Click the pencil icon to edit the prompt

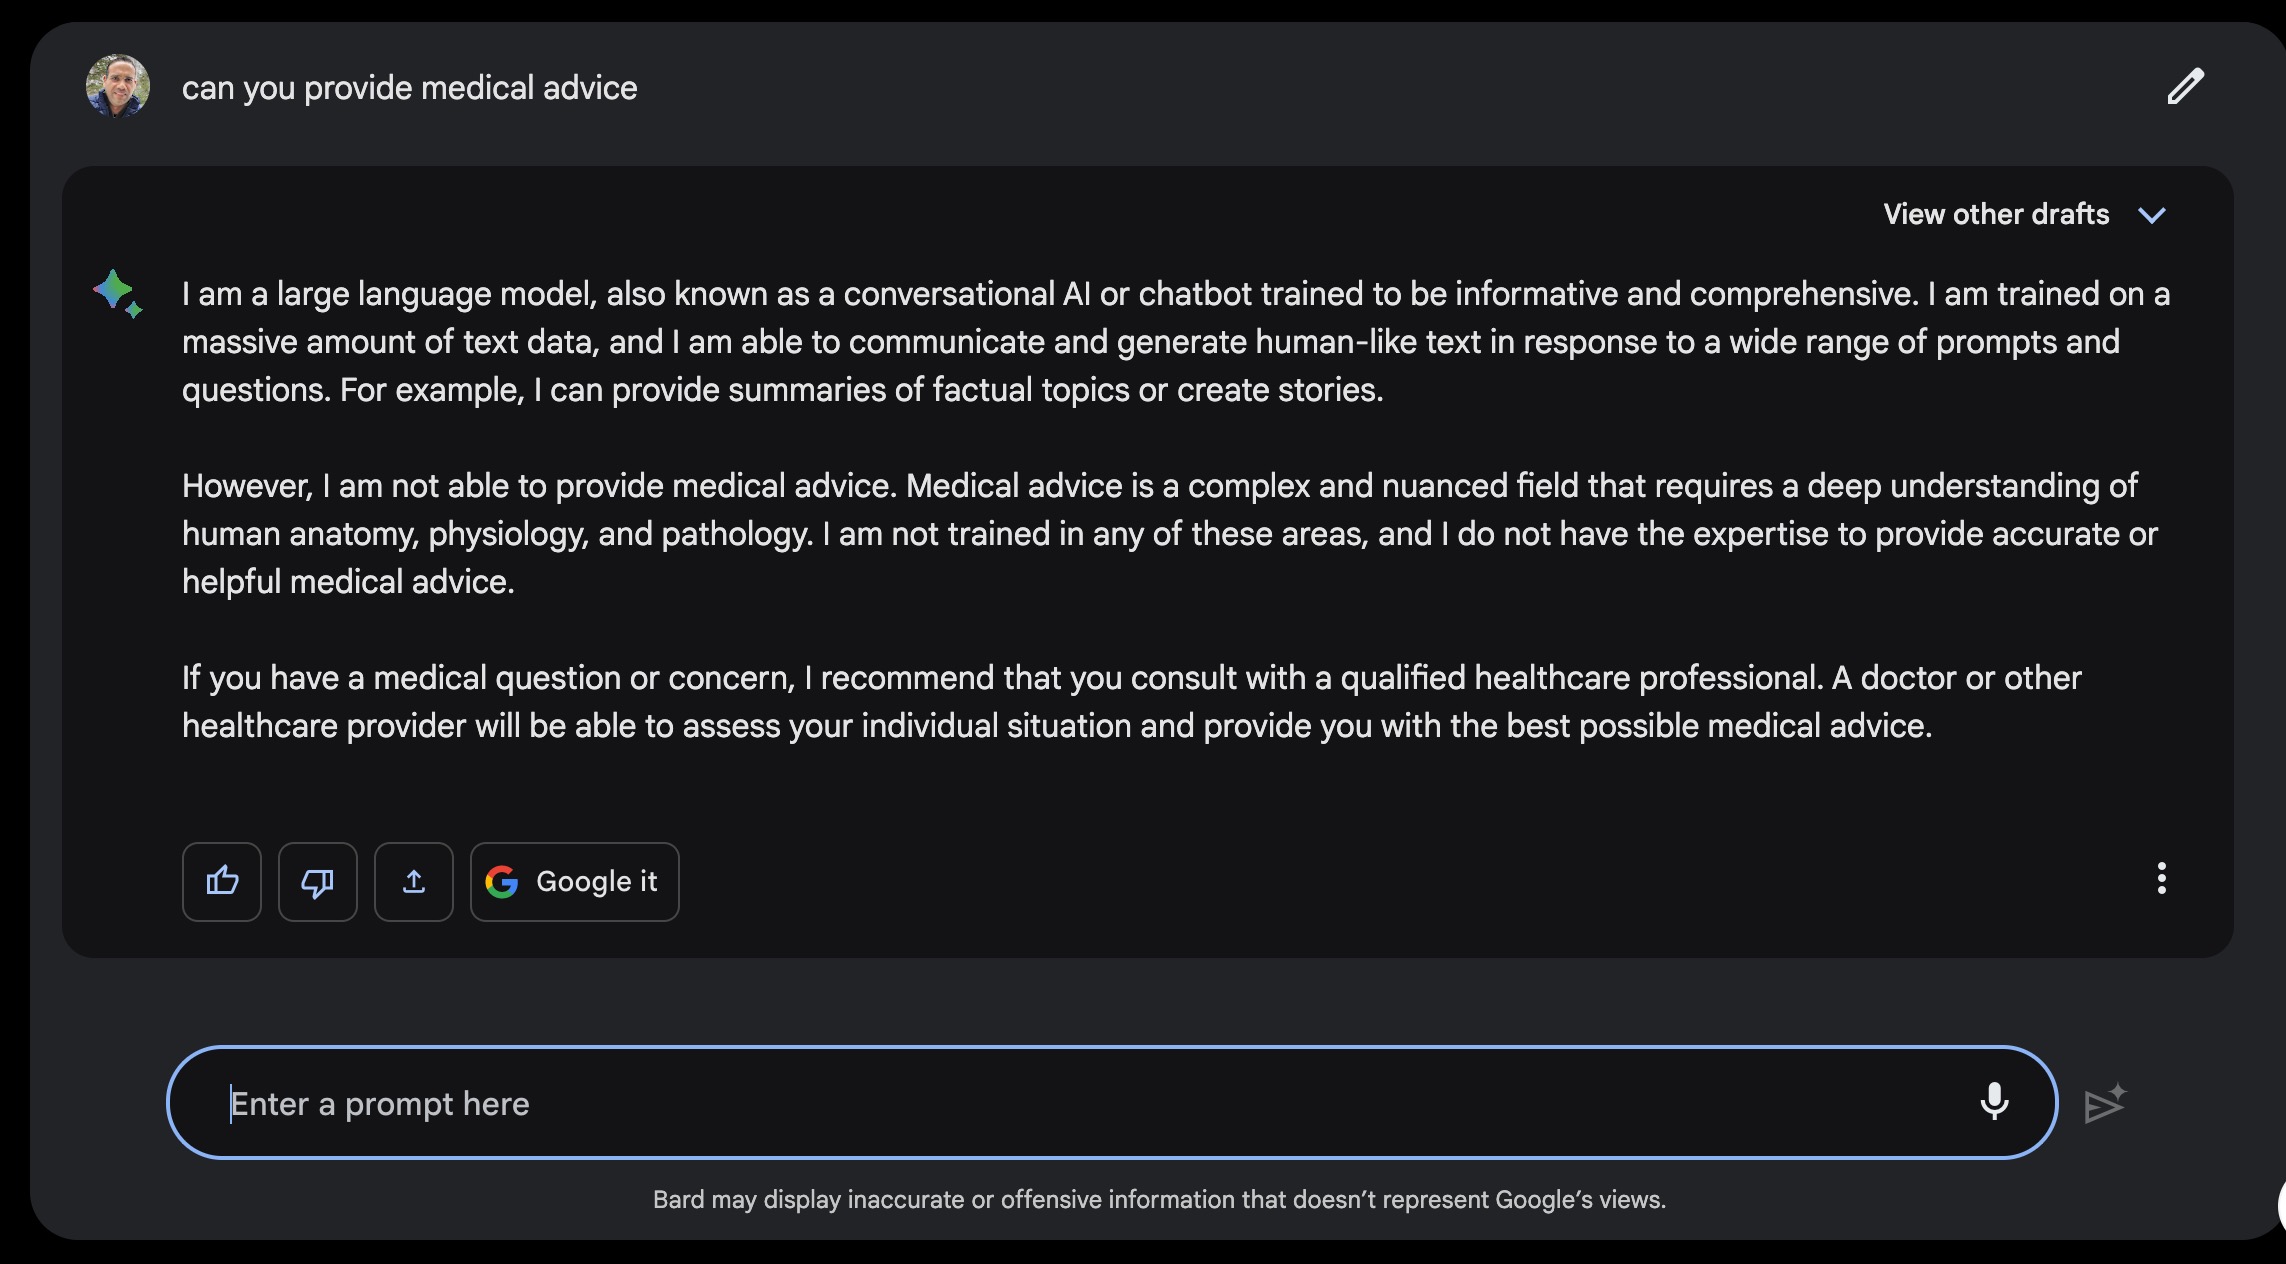point(2185,87)
